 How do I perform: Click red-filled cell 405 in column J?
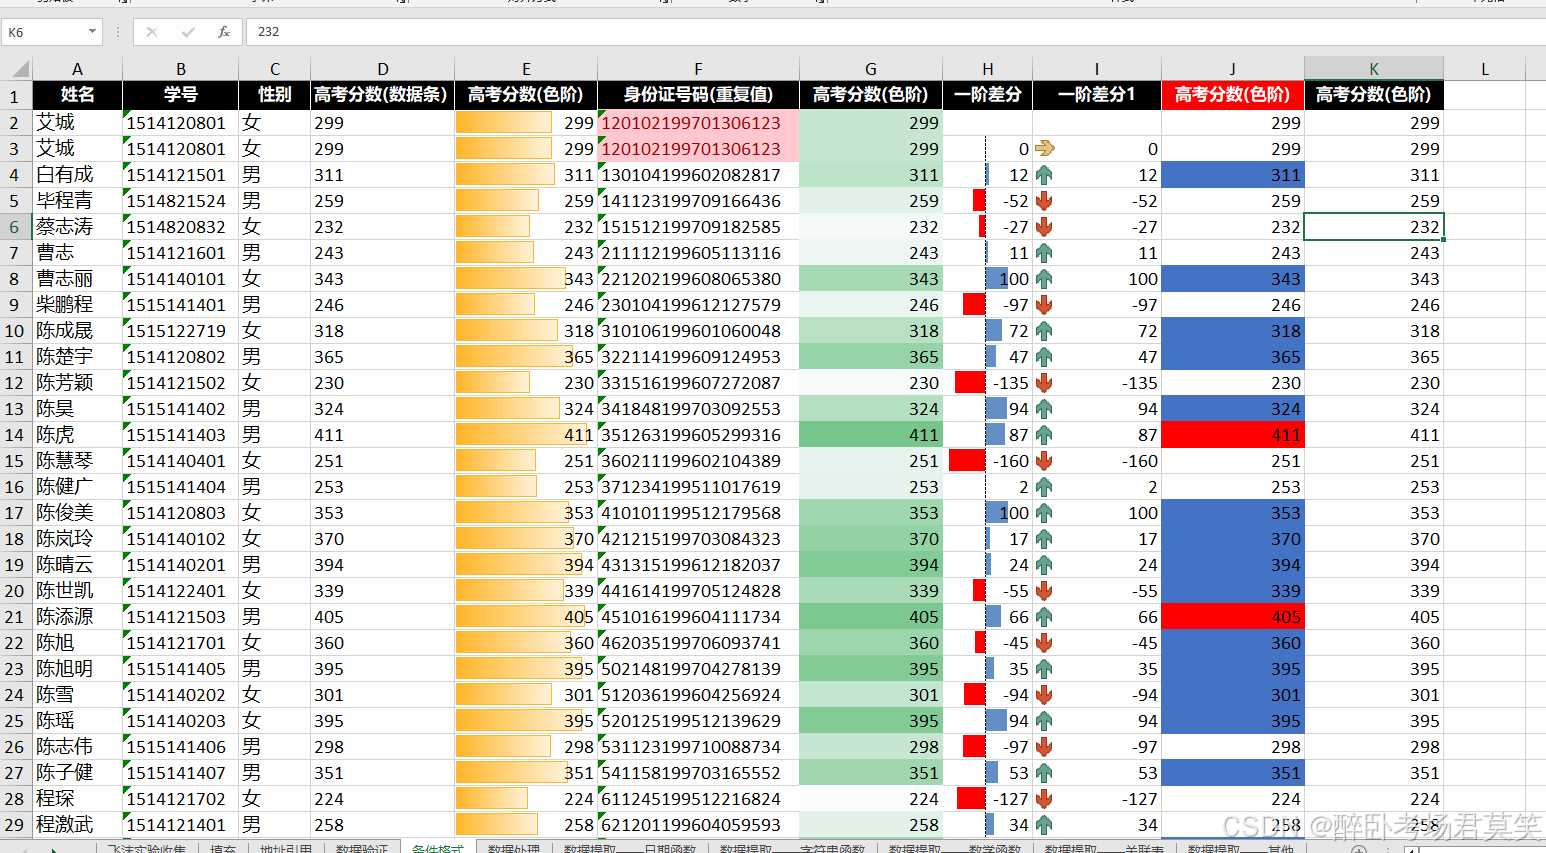1233,616
